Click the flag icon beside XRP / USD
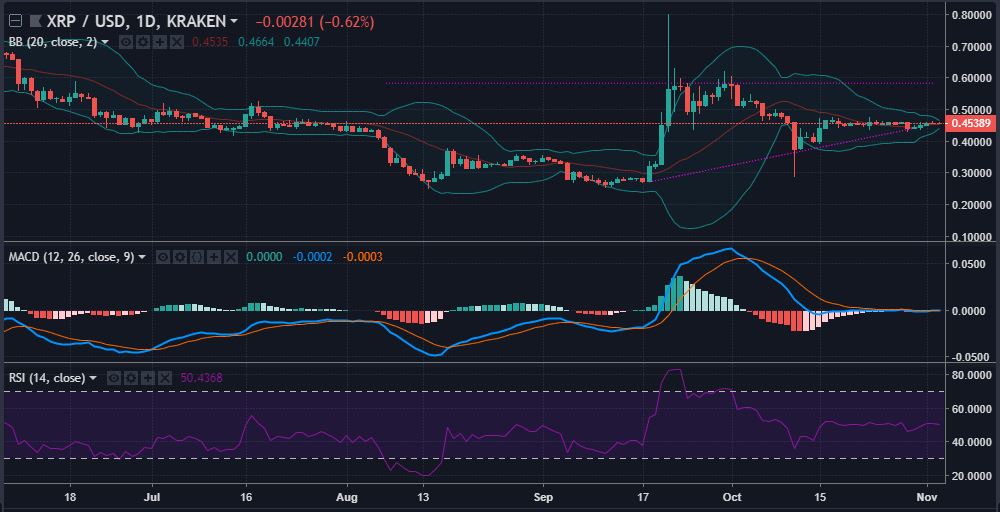 [x=36, y=21]
